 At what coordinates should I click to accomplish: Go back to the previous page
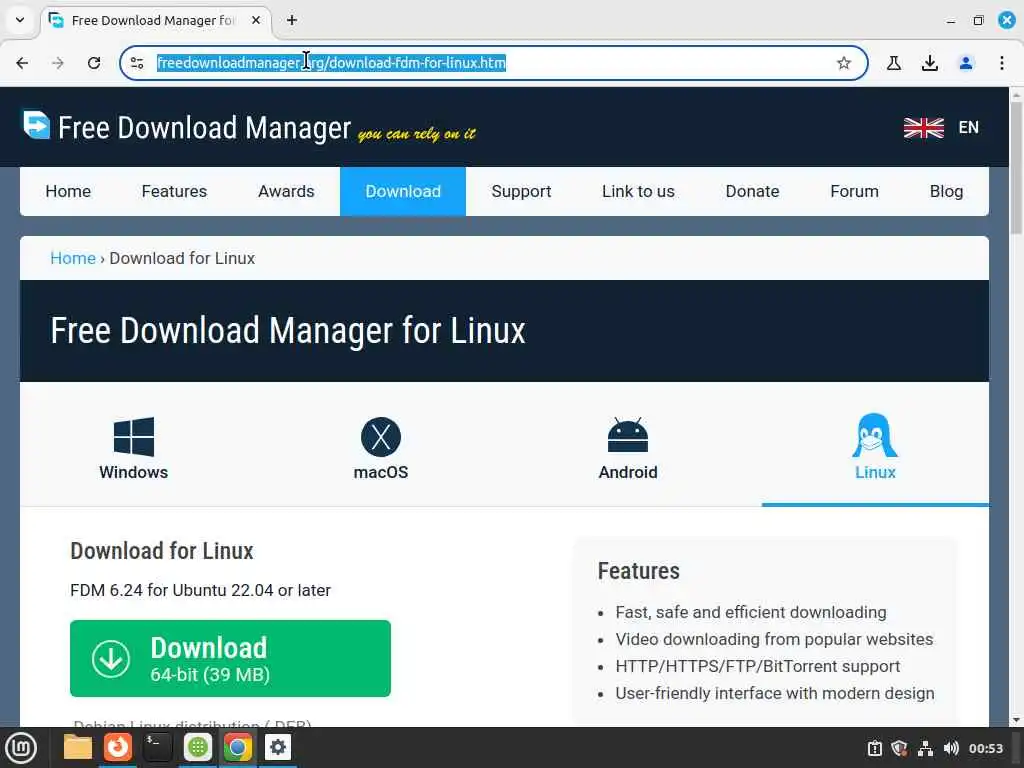pyautogui.click(x=22, y=63)
